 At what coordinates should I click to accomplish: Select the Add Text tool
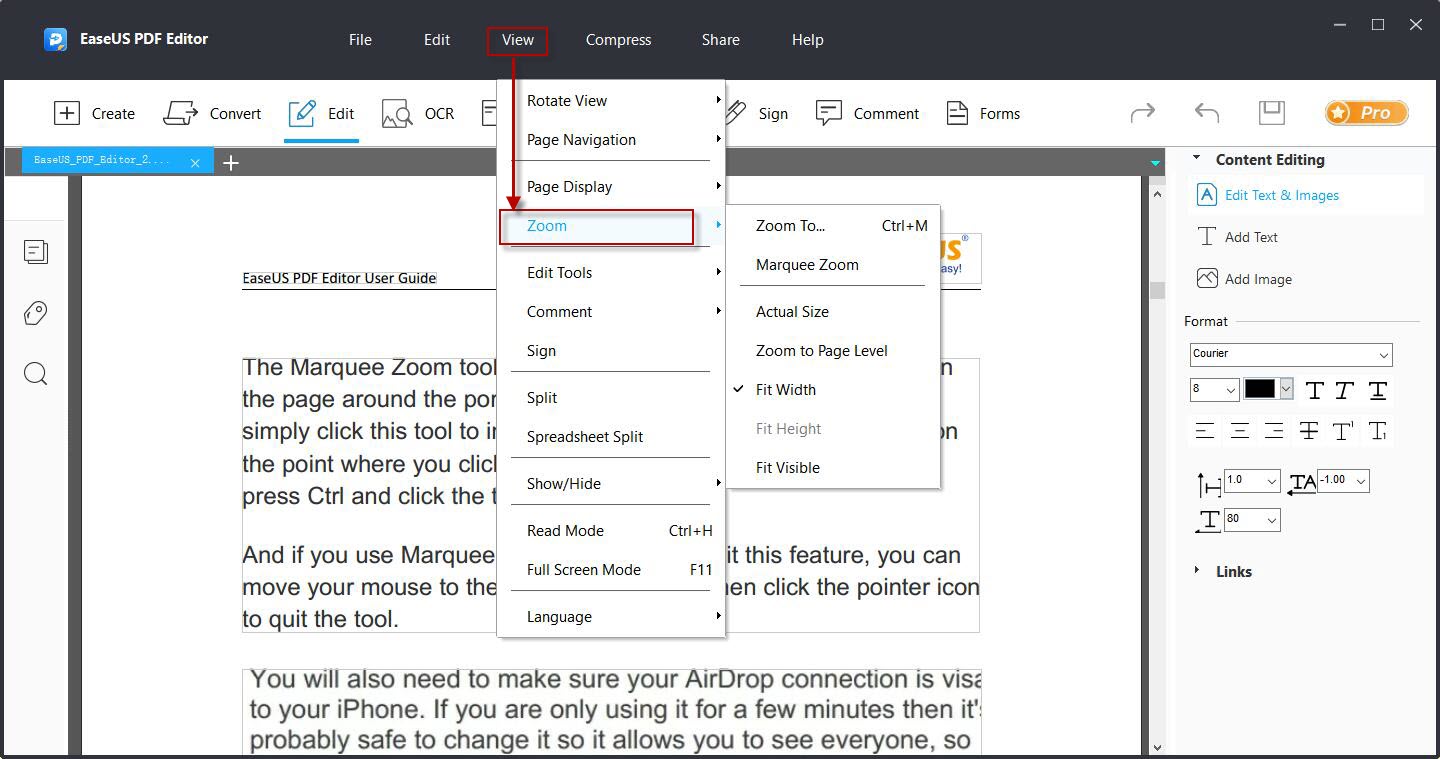click(1250, 237)
